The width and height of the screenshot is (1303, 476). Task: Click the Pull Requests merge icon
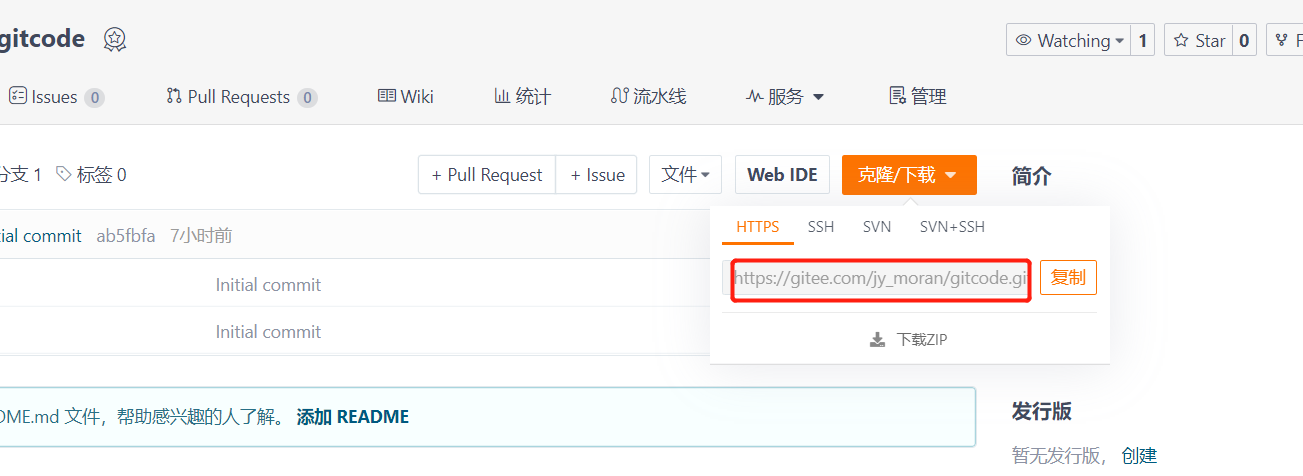point(174,96)
